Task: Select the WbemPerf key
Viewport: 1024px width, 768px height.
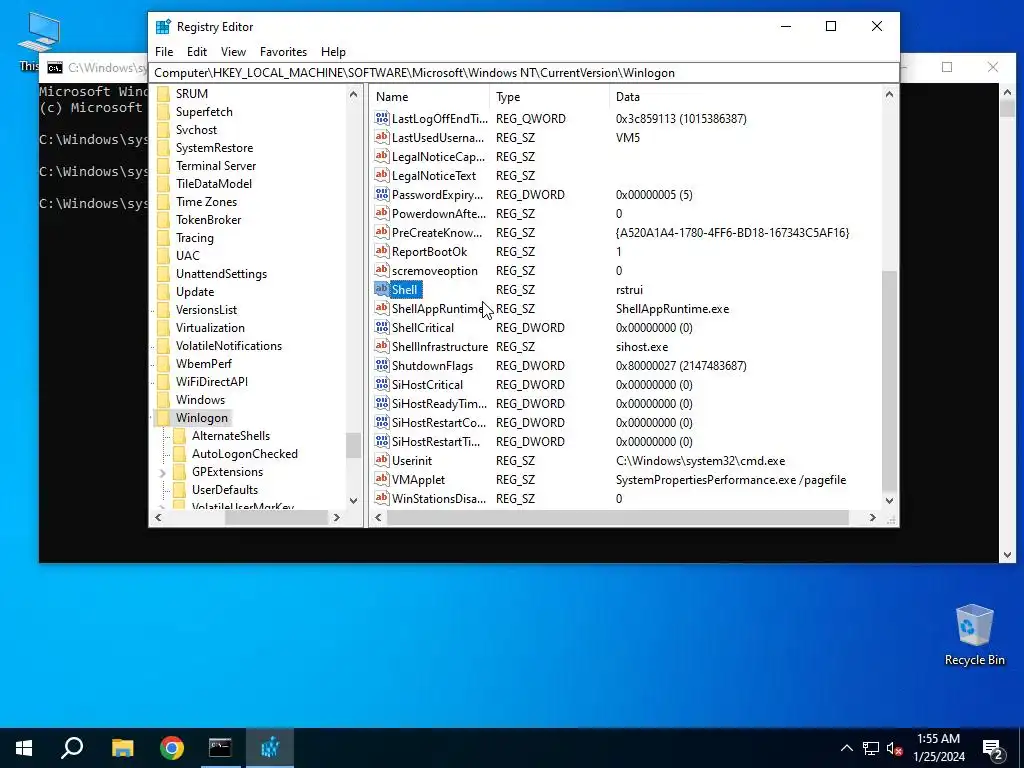Action: 204,364
